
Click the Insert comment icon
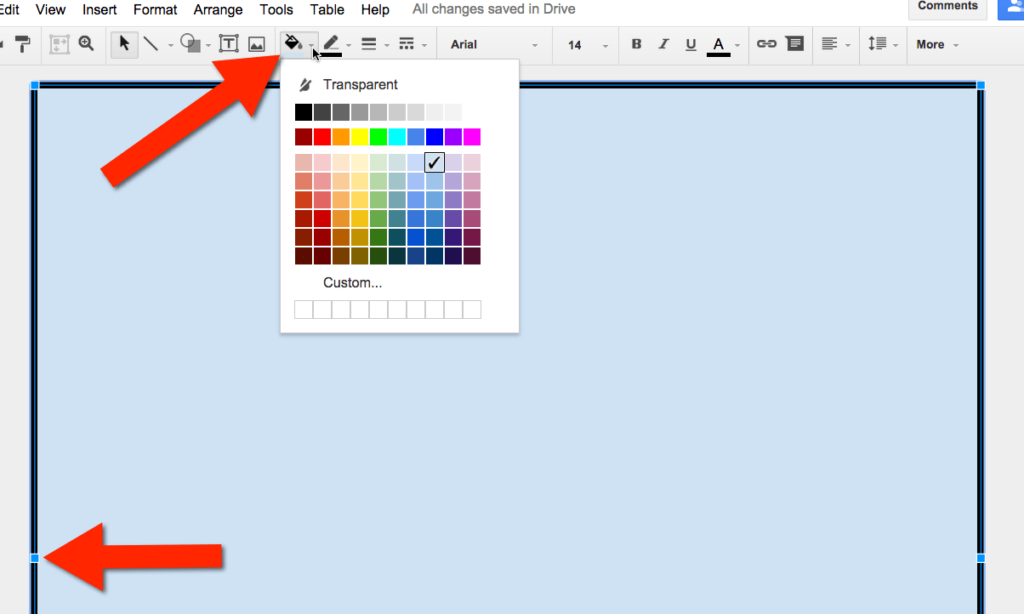793,44
